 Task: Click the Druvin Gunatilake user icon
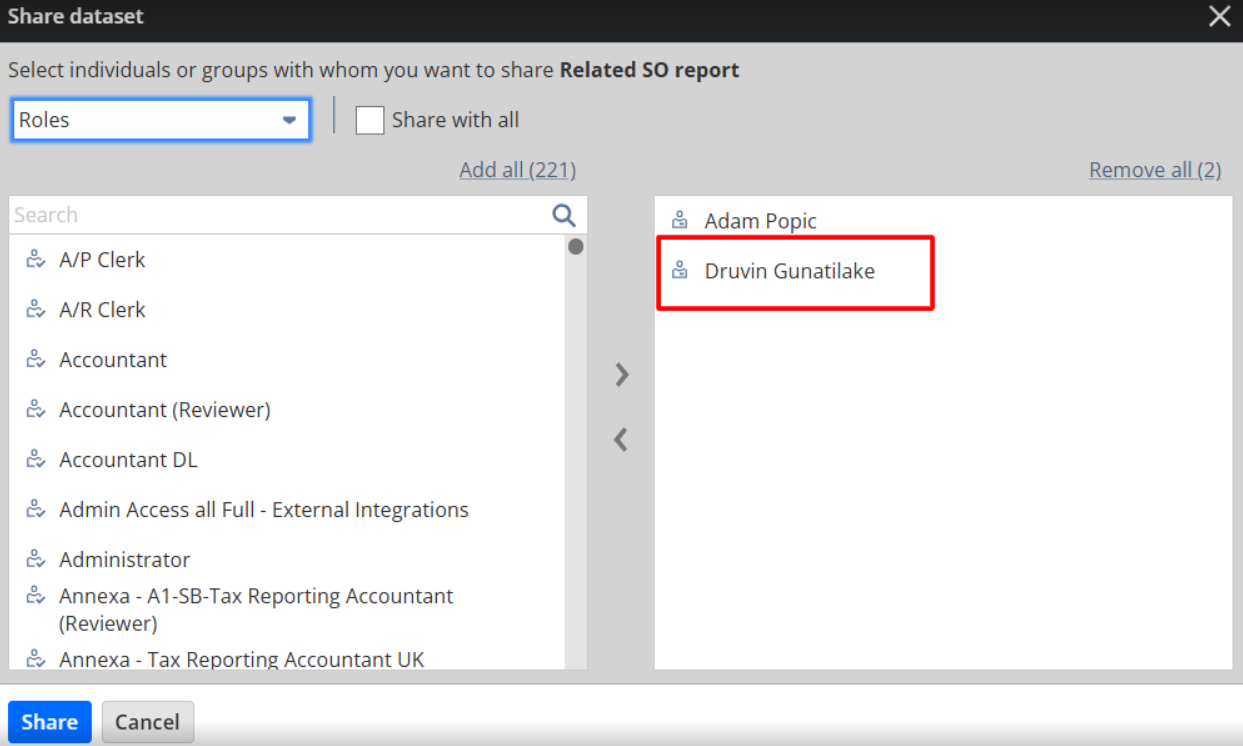pyautogui.click(x=680, y=271)
